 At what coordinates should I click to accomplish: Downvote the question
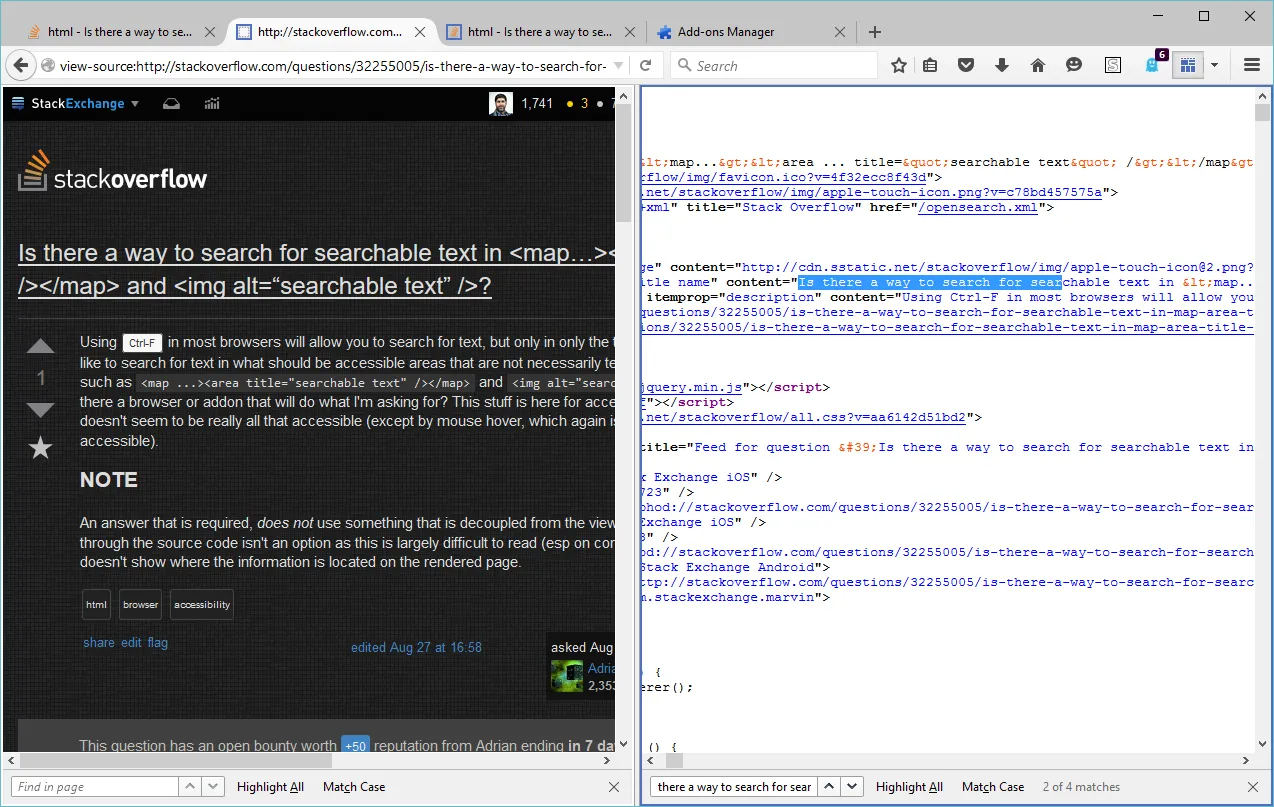(x=40, y=410)
